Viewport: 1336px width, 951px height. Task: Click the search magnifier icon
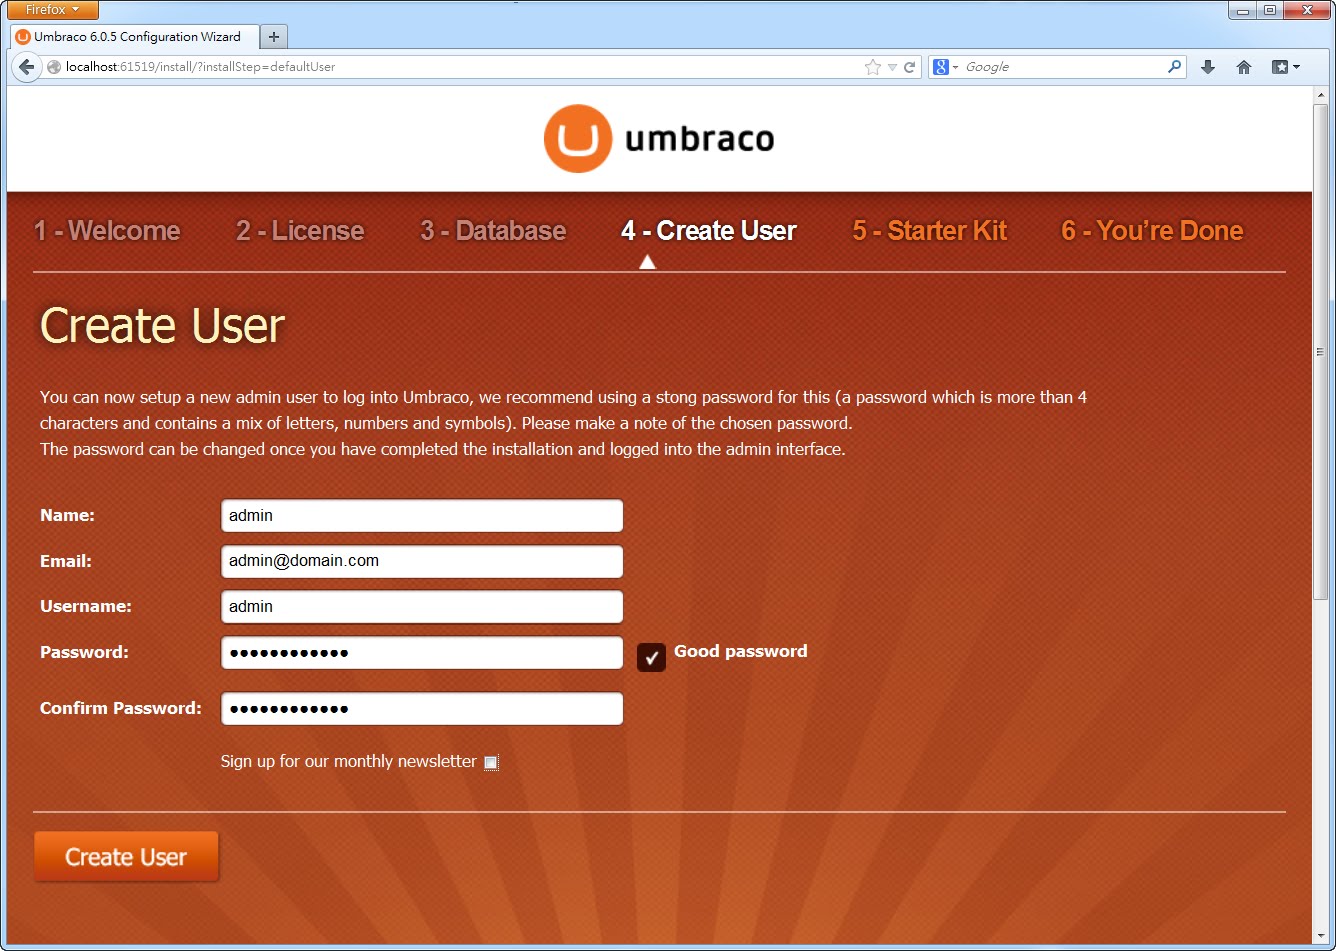(1174, 67)
